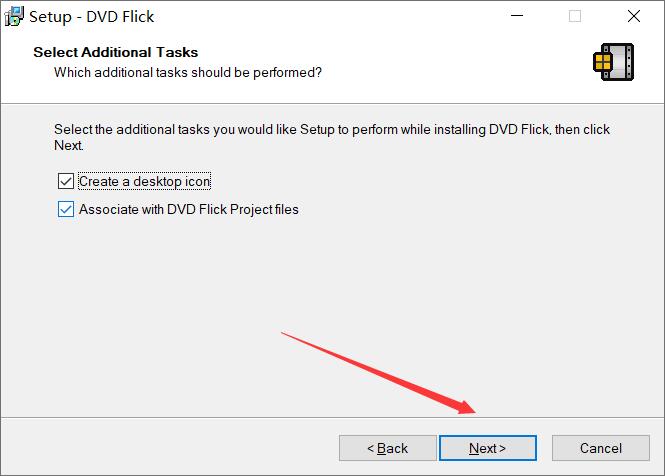Click the "Create a desktop icon" label text
Viewport: 665px width, 476px height.
pos(145,181)
